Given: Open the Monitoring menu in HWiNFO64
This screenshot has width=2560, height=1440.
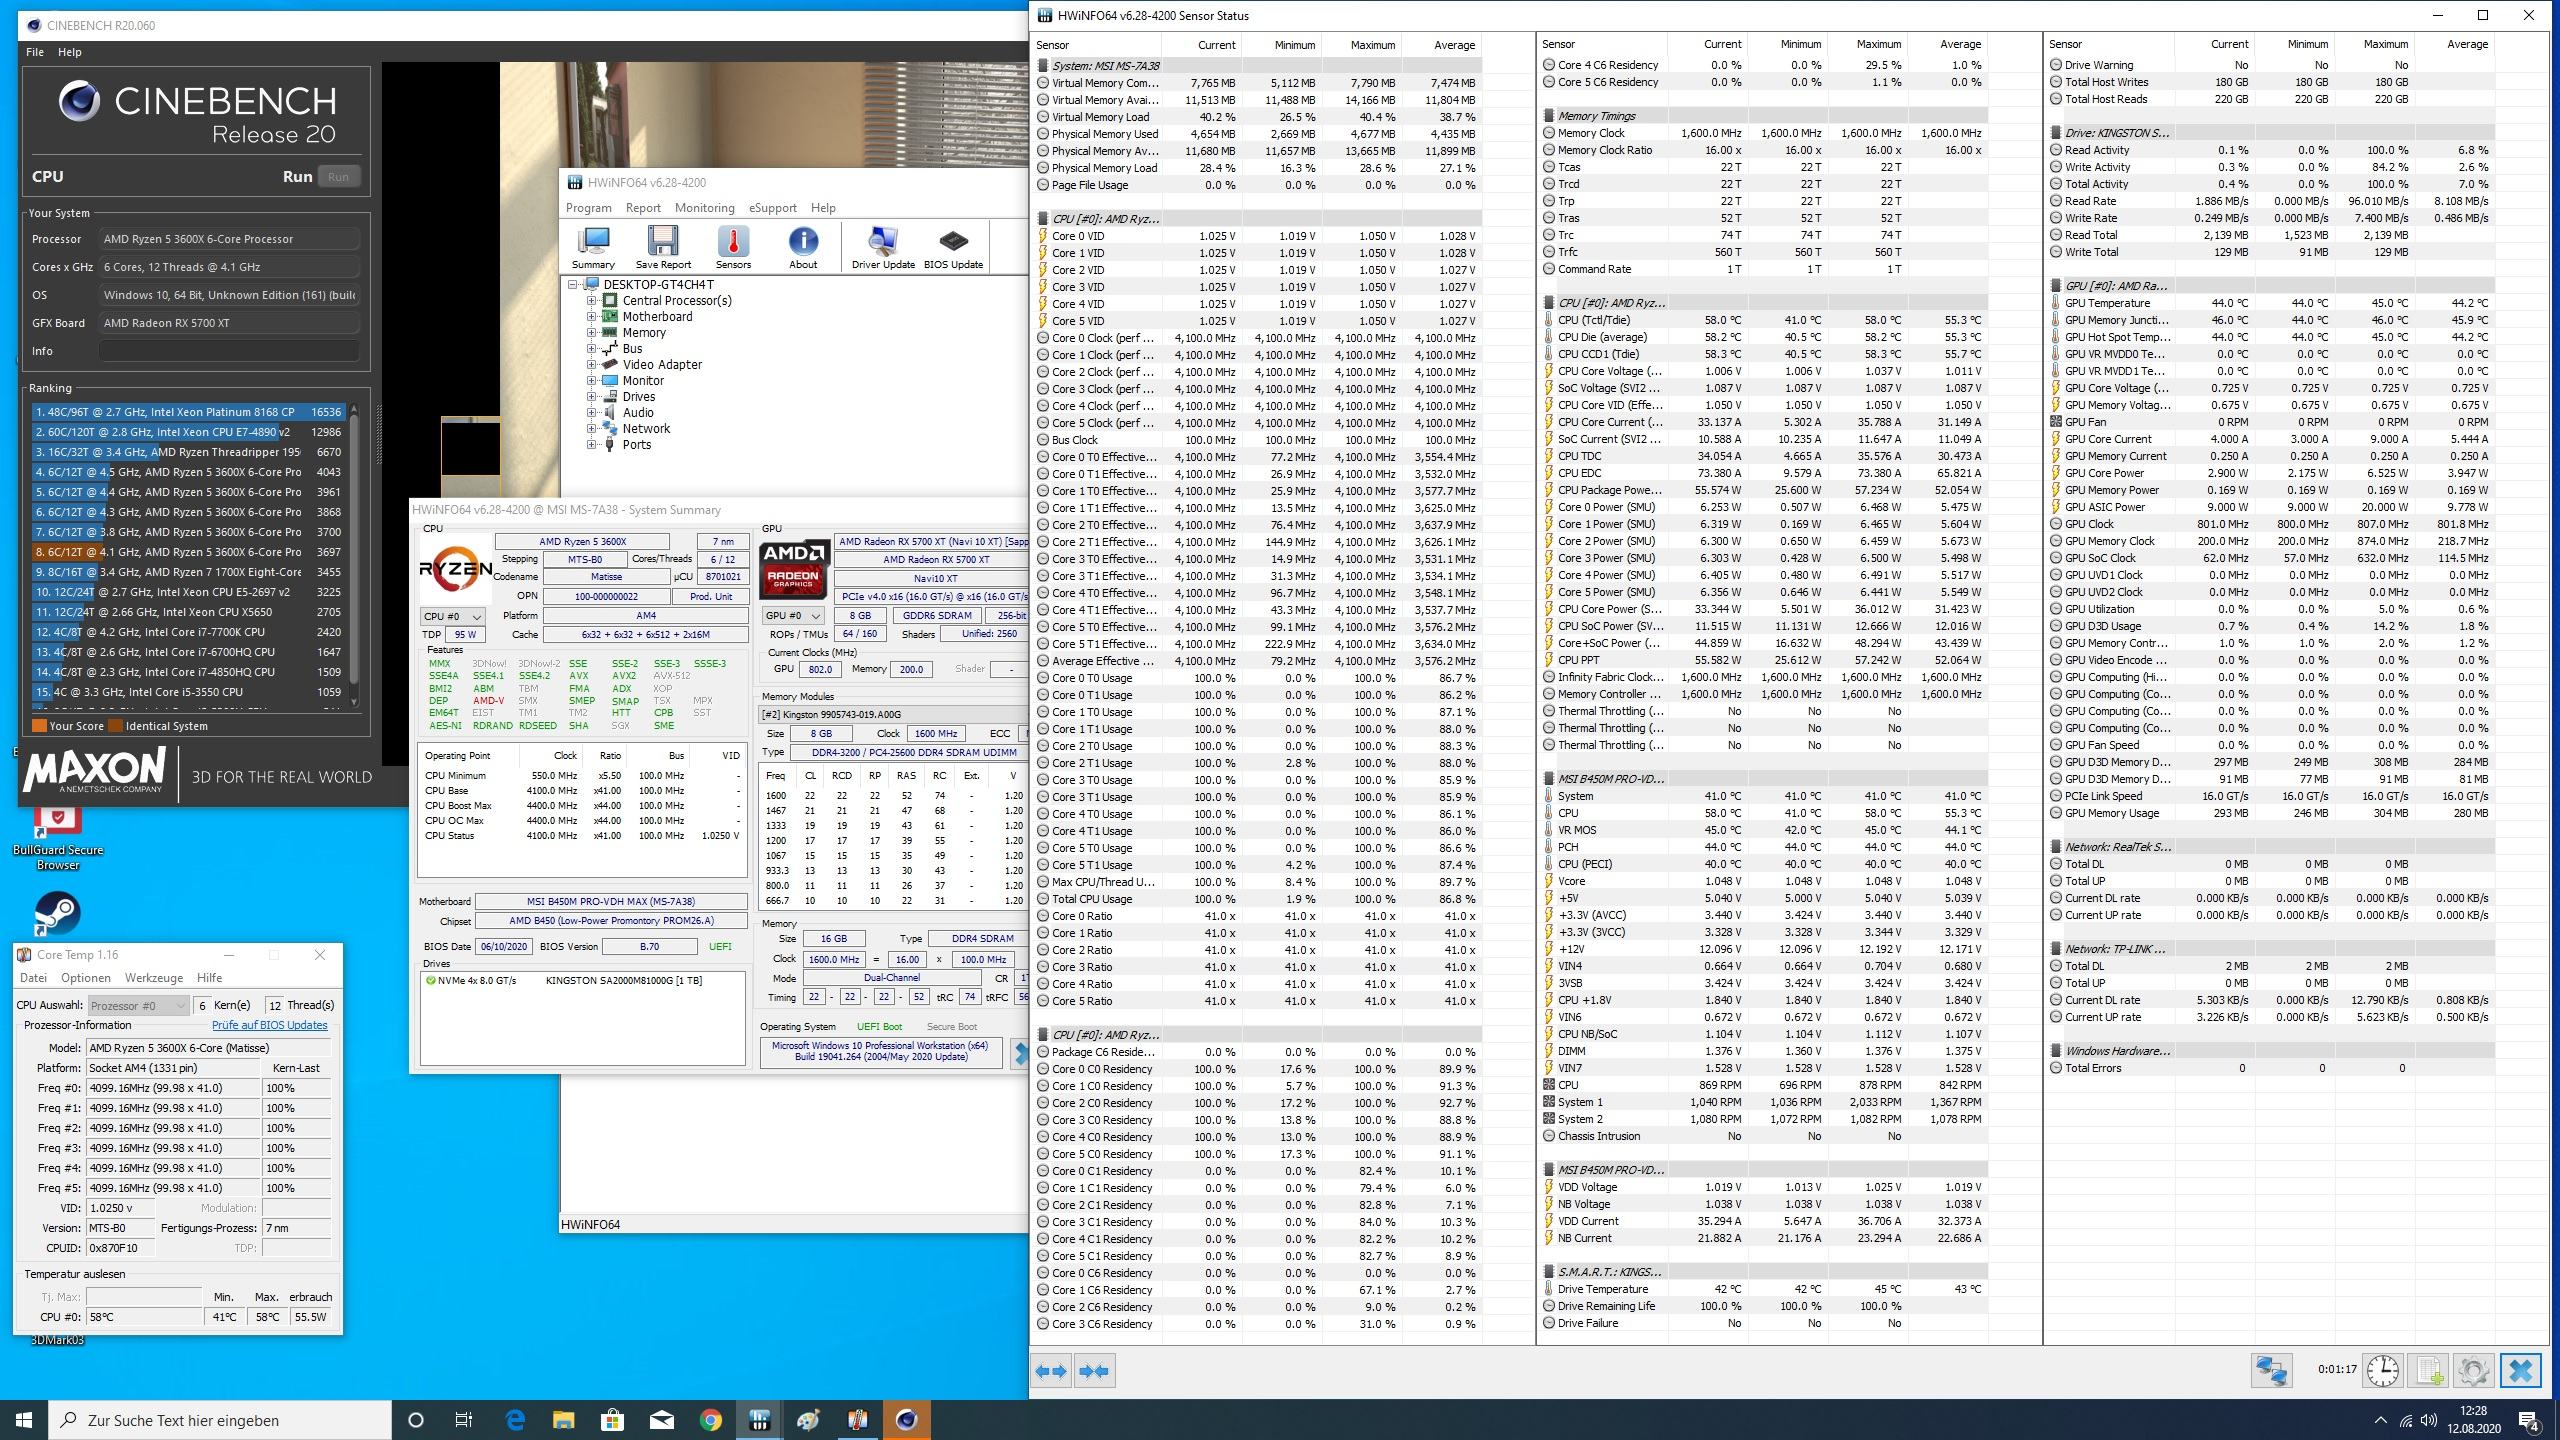Looking at the screenshot, I should tap(704, 208).
